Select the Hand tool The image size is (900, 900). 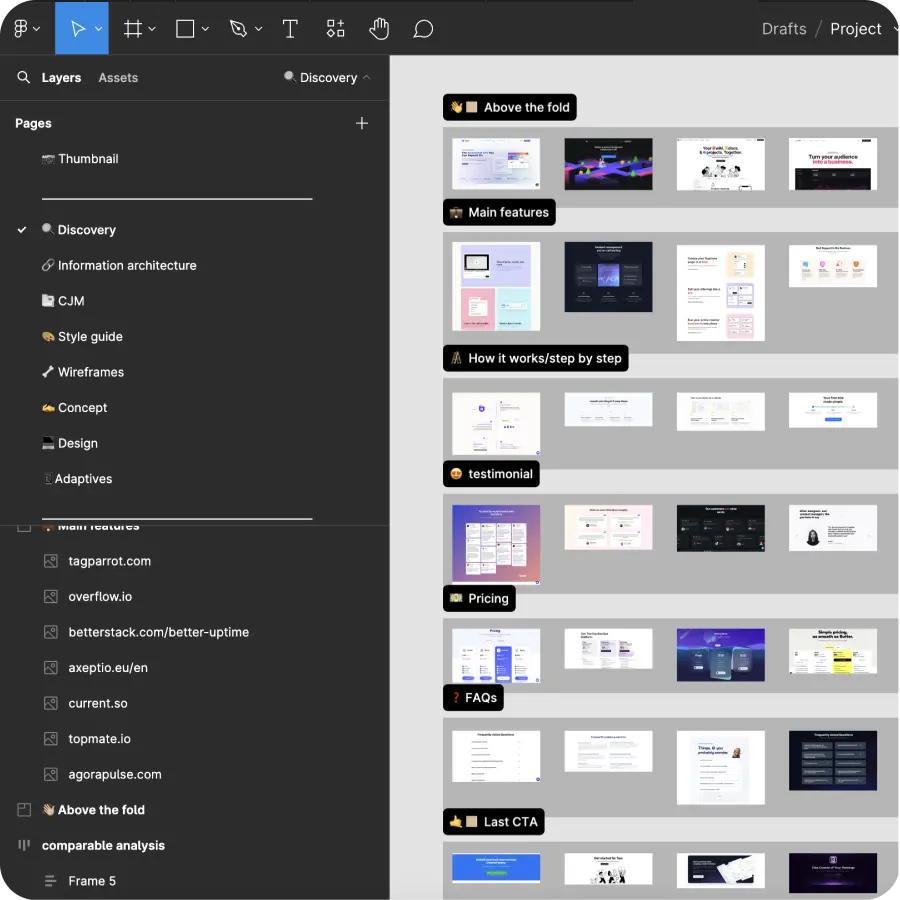379,28
